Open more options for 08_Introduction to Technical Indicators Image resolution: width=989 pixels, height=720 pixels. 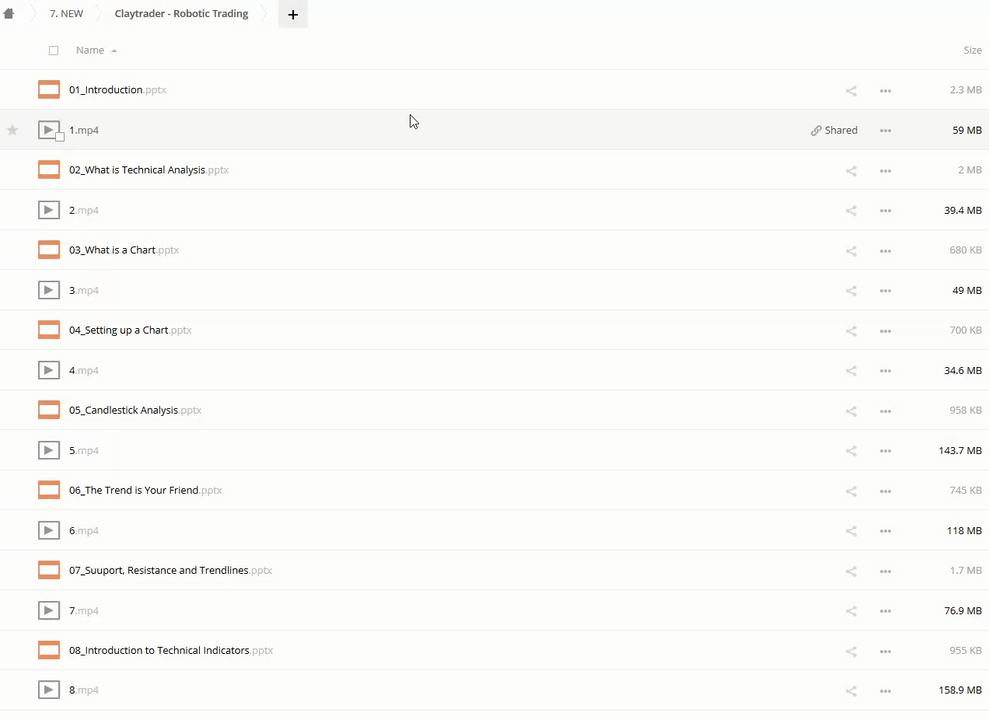885,651
